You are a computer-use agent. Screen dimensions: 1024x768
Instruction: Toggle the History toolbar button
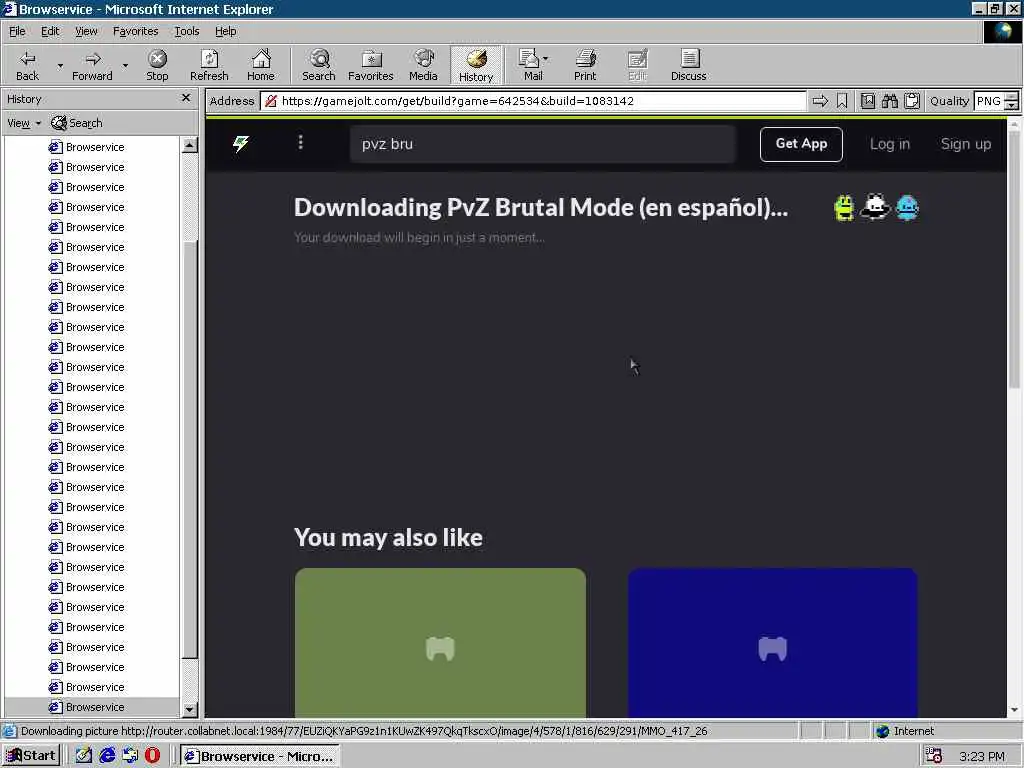click(476, 65)
